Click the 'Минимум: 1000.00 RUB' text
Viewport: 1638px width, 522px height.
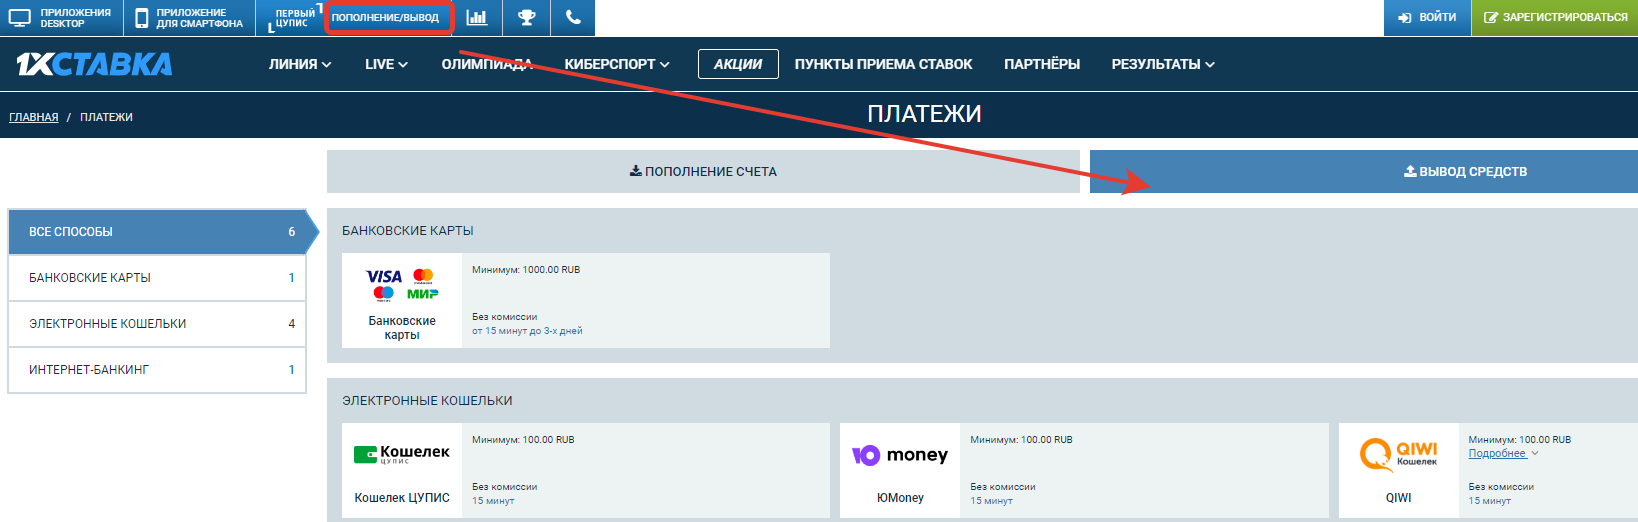pyautogui.click(x=526, y=270)
